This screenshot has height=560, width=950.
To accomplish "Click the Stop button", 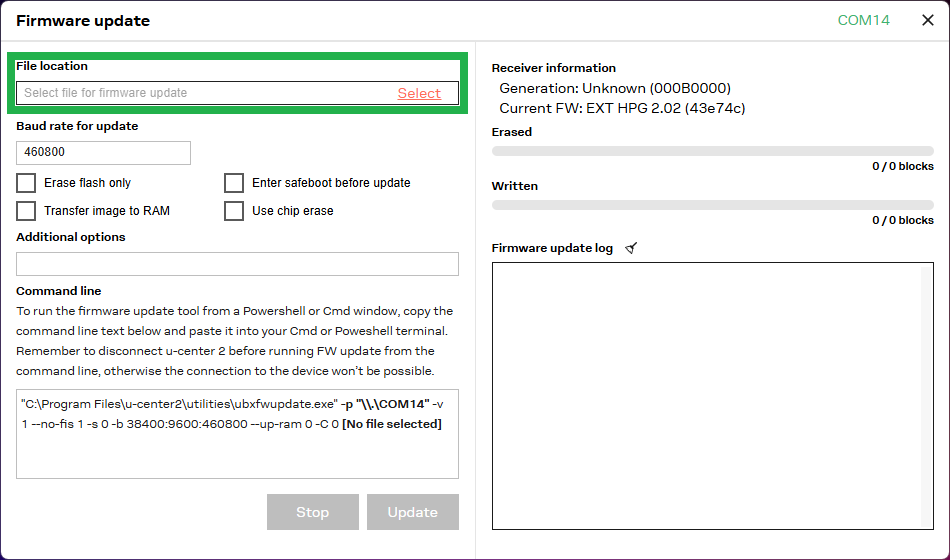I will [x=313, y=512].
